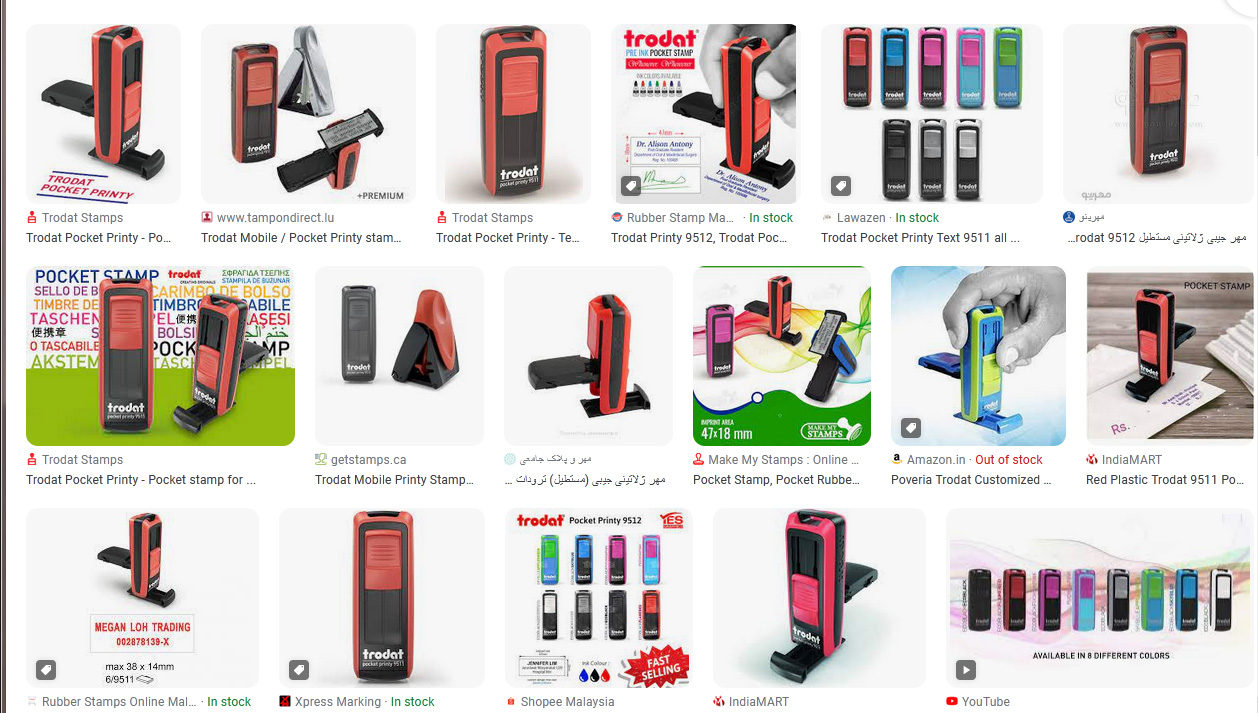Play the YouTube video thumbnail icon

click(x=965, y=670)
